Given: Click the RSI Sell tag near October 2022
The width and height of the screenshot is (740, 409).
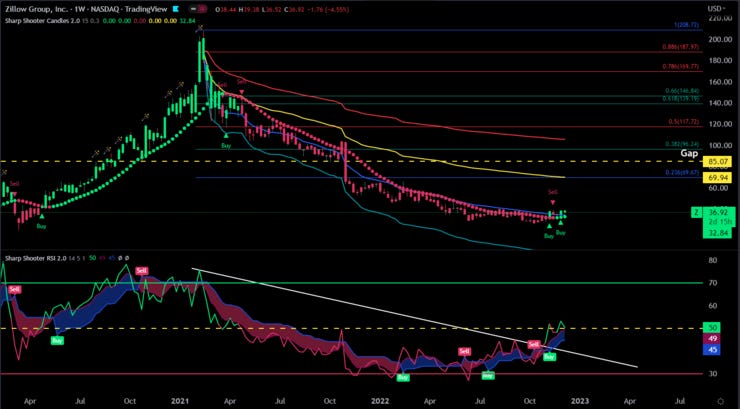Looking at the screenshot, I should (533, 344).
